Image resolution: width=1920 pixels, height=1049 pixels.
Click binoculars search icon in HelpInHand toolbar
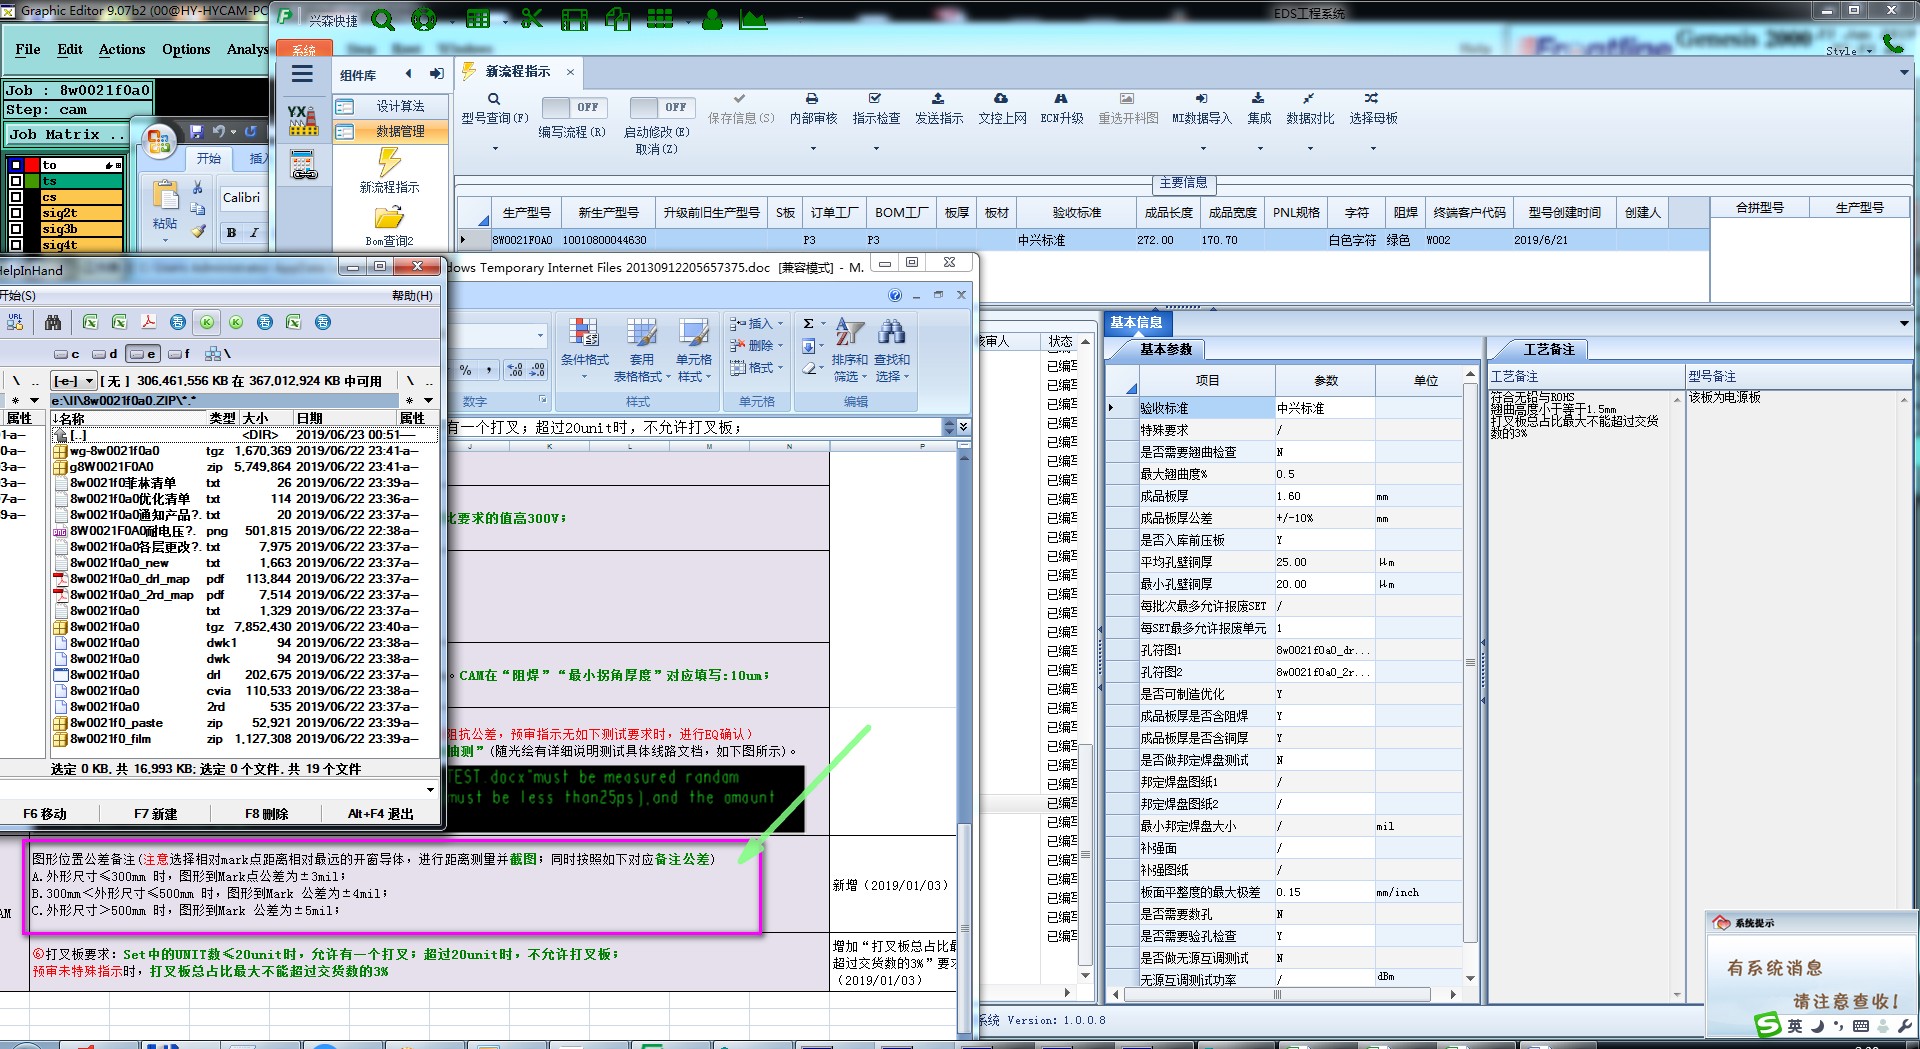point(53,322)
